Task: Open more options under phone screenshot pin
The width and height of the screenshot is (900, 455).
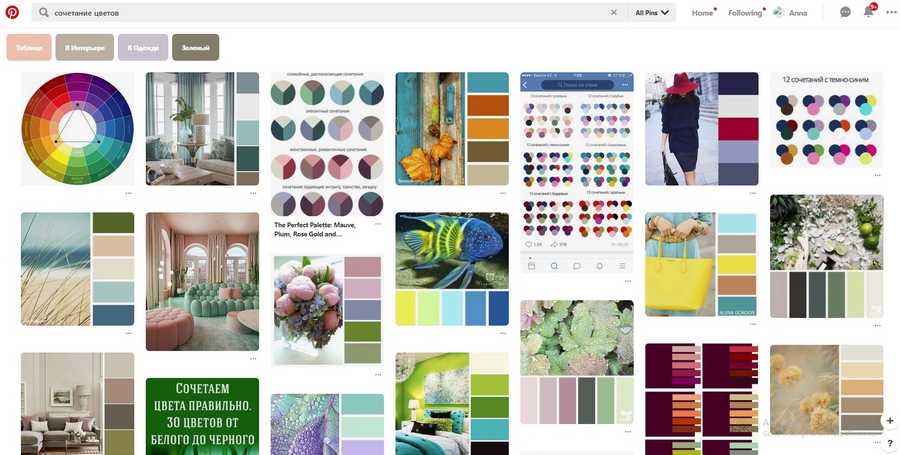Action: tap(628, 281)
